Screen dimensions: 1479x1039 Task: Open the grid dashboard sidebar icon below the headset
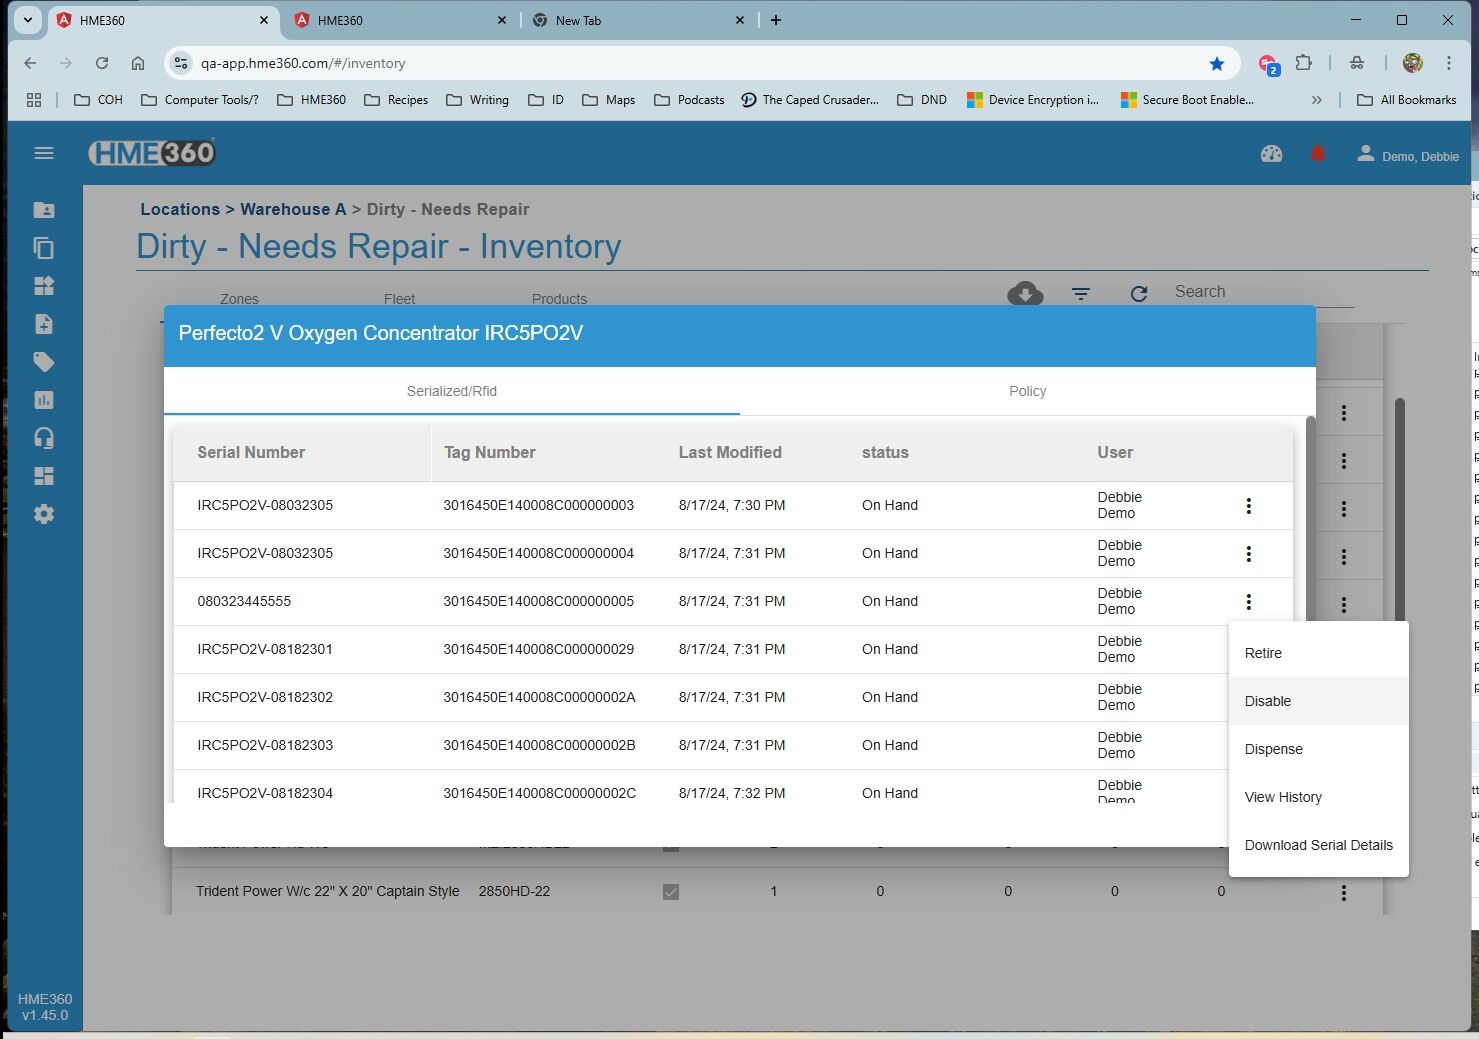[x=43, y=476]
